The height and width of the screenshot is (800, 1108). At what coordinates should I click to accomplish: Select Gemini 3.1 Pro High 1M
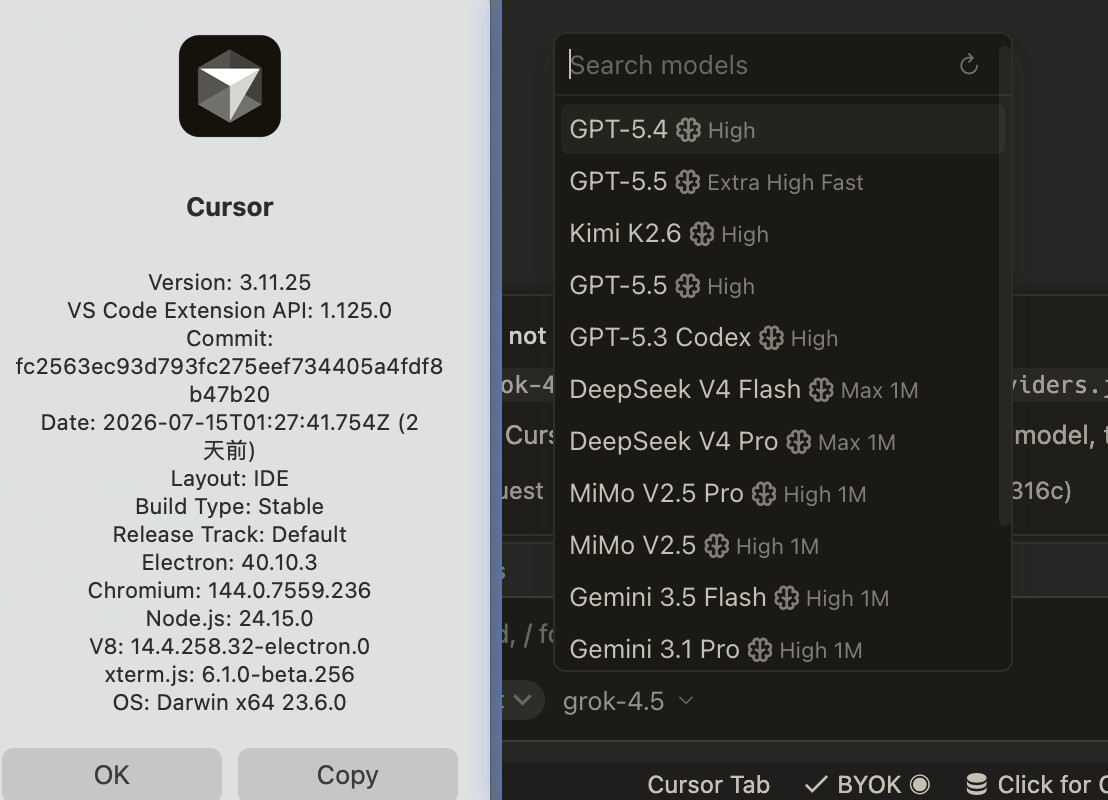[782, 650]
